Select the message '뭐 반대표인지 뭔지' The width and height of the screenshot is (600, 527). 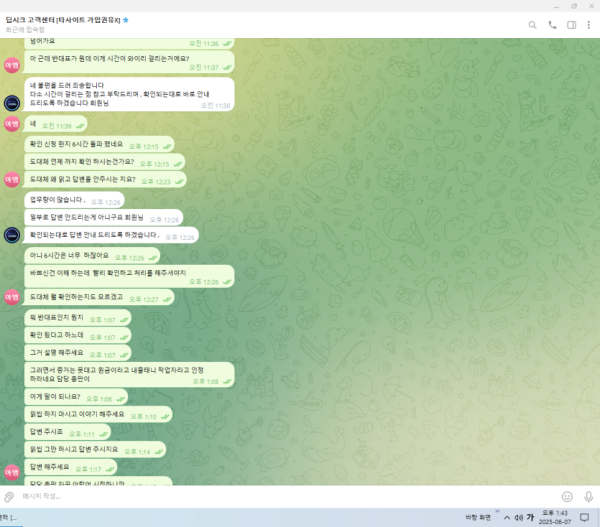(x=78, y=318)
